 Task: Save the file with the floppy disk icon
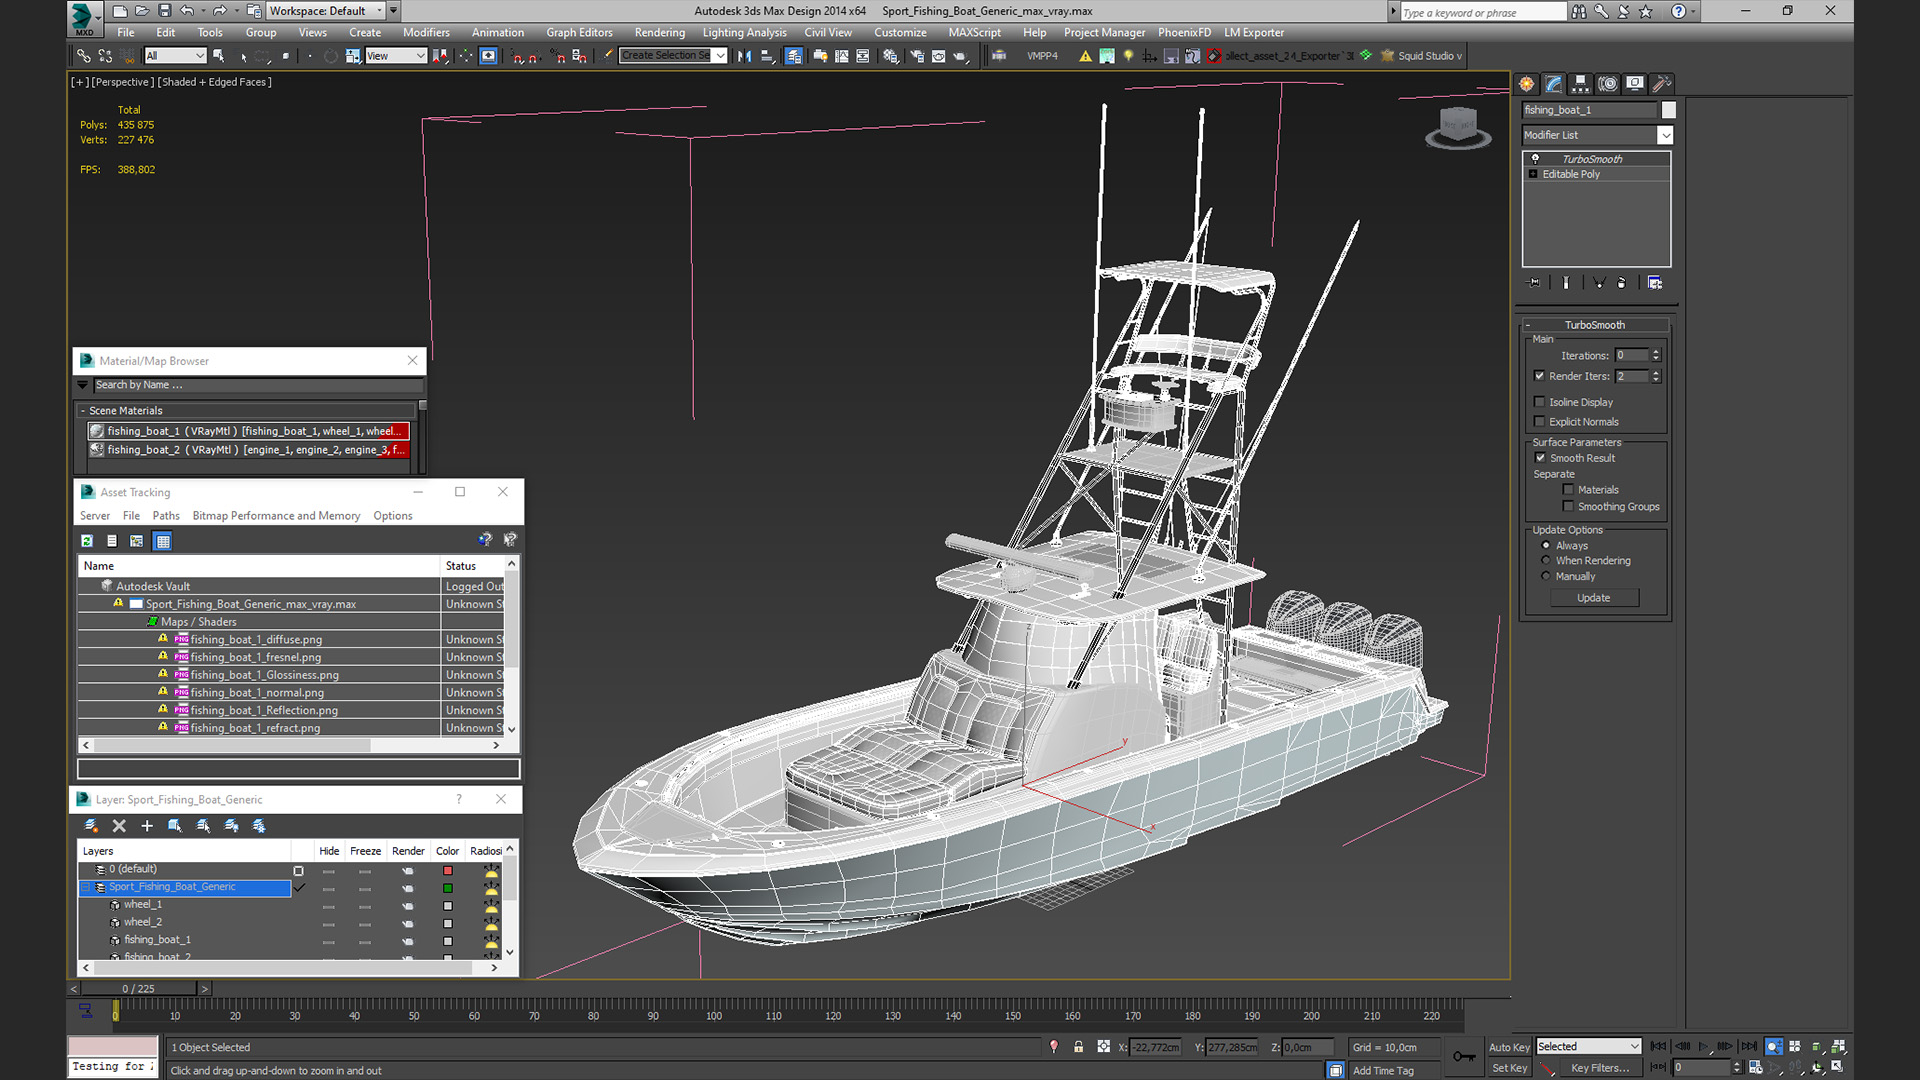tap(165, 11)
